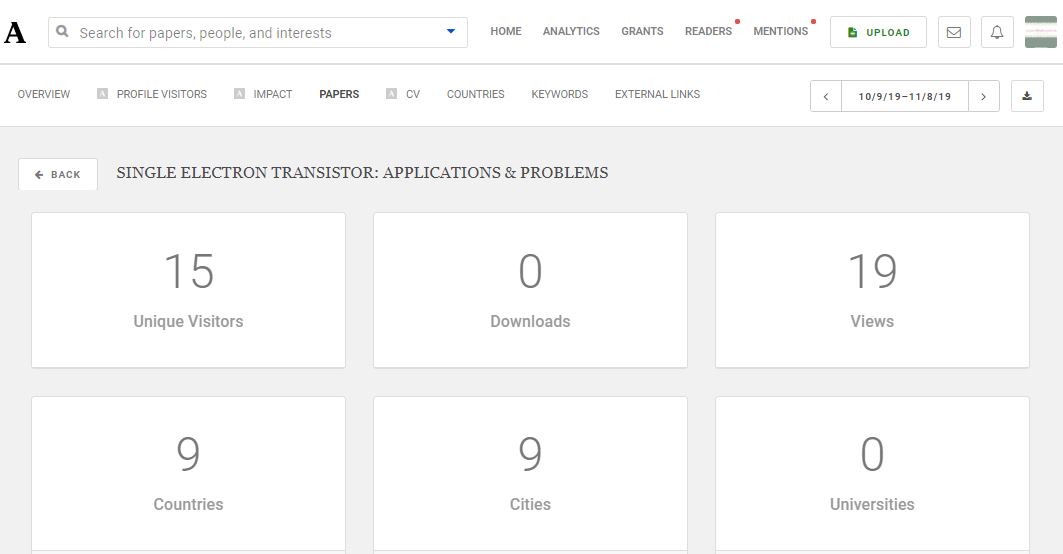Image resolution: width=1063 pixels, height=554 pixels.
Task: Click the UPLOAD button
Action: [x=878, y=33]
